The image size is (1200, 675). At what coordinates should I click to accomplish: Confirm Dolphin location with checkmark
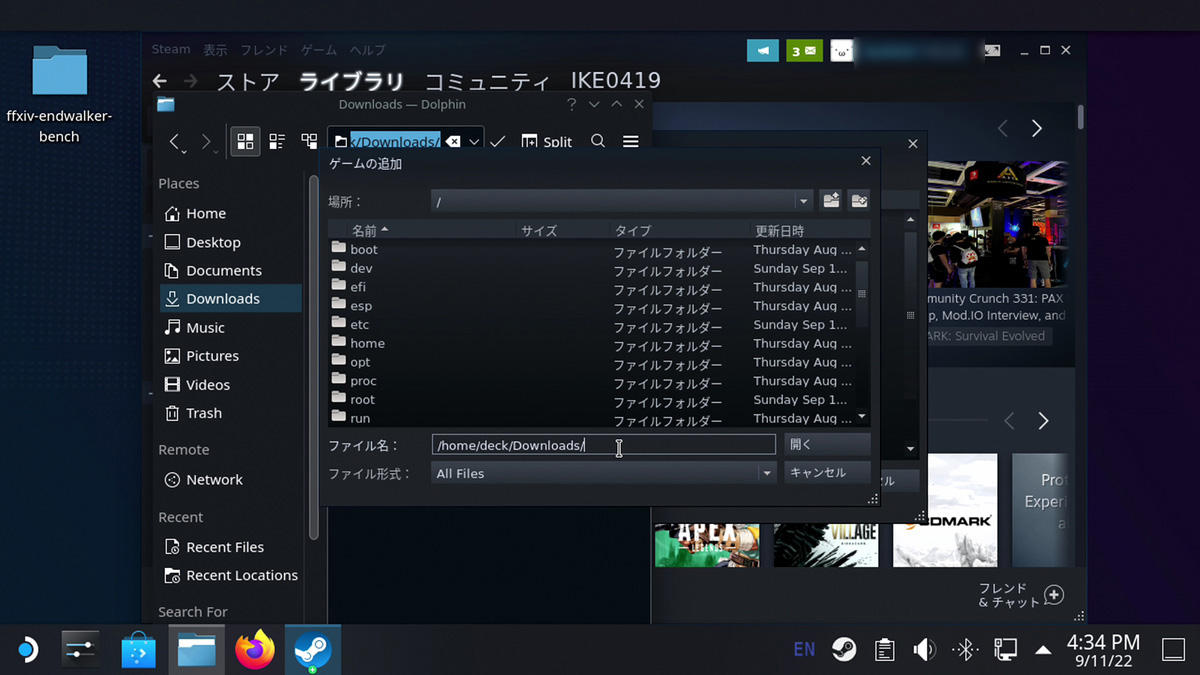pos(497,142)
